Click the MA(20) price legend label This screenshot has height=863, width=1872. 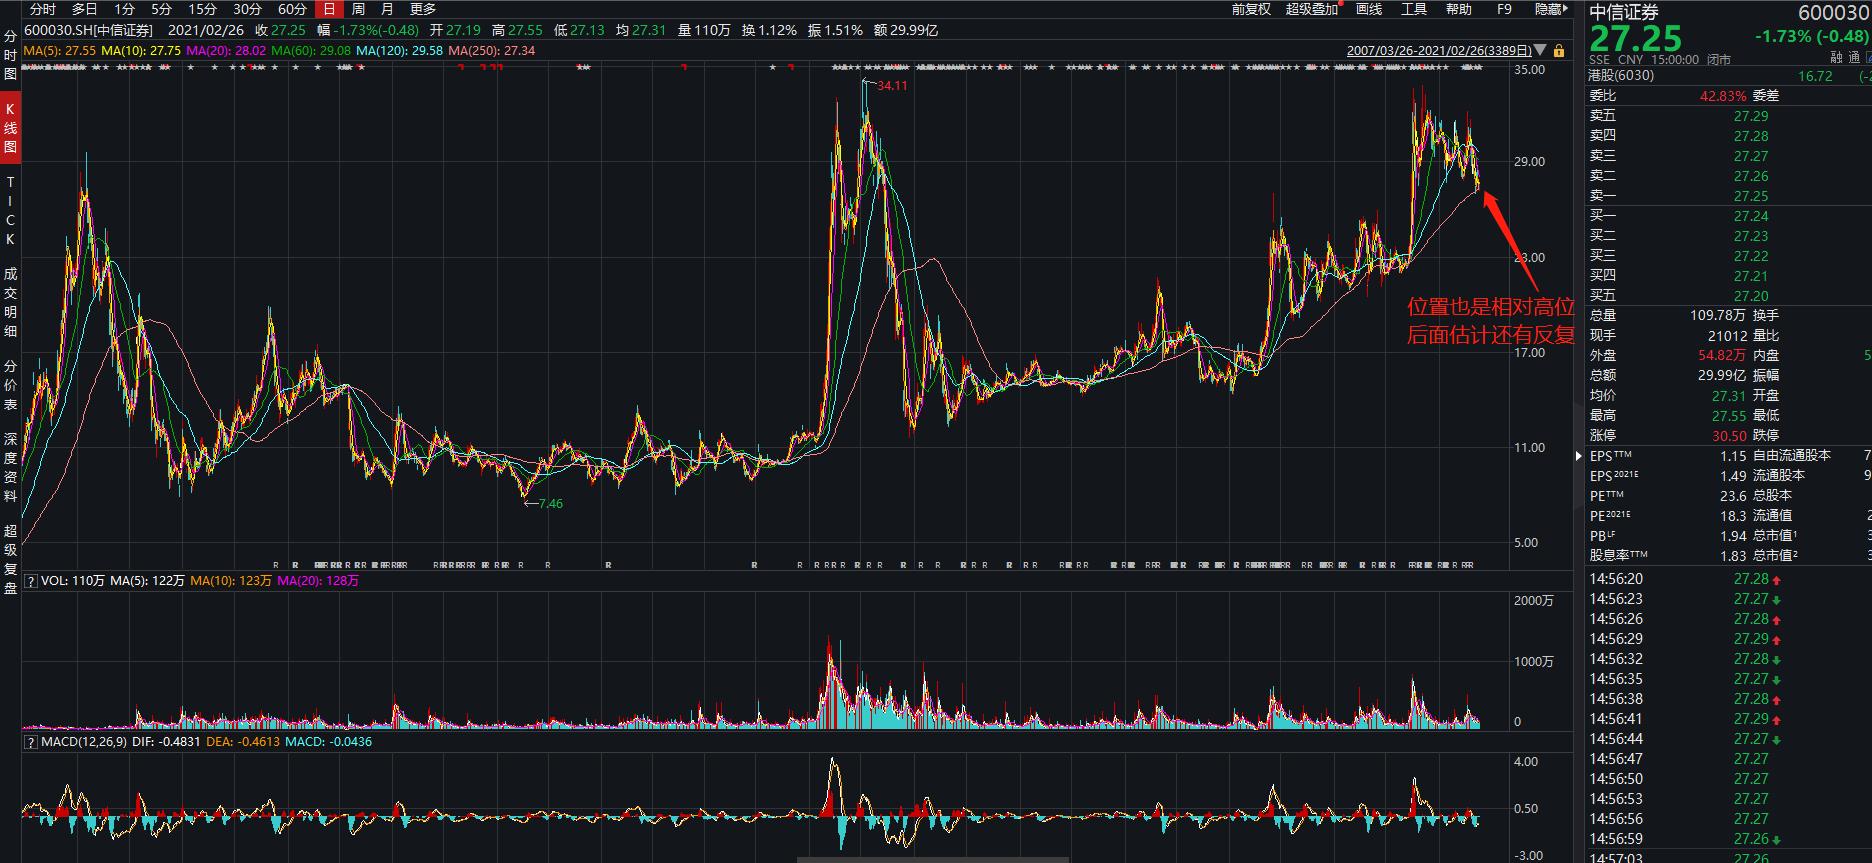click(x=226, y=50)
